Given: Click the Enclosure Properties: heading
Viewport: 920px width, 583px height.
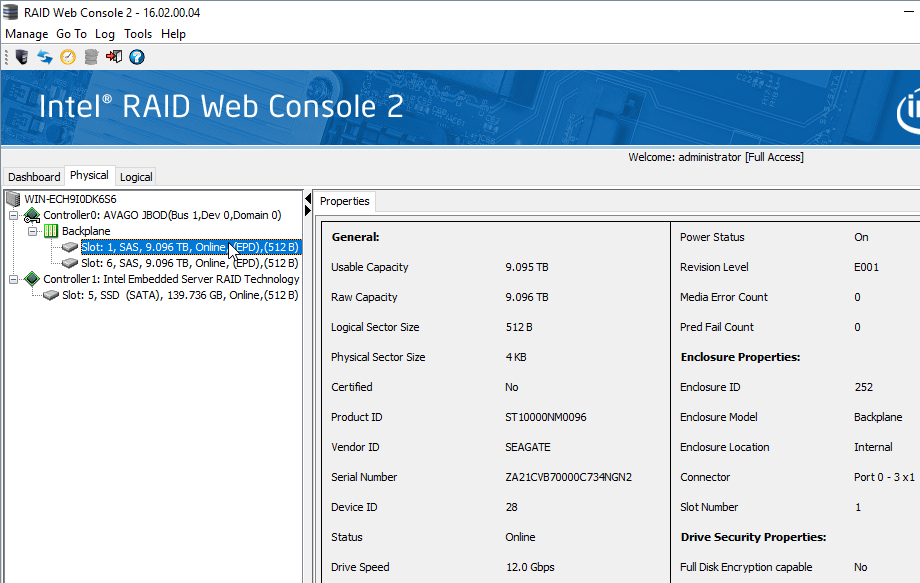Looking at the screenshot, I should point(740,357).
